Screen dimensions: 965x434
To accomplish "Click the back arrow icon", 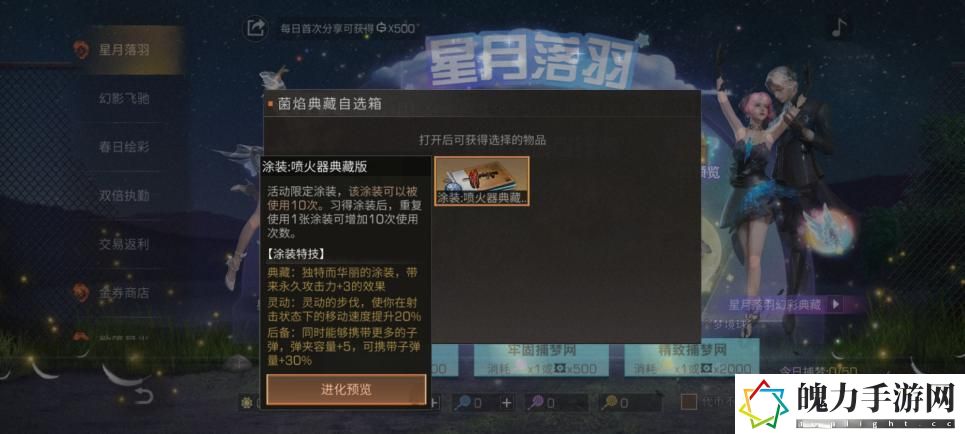I will (x=142, y=395).
